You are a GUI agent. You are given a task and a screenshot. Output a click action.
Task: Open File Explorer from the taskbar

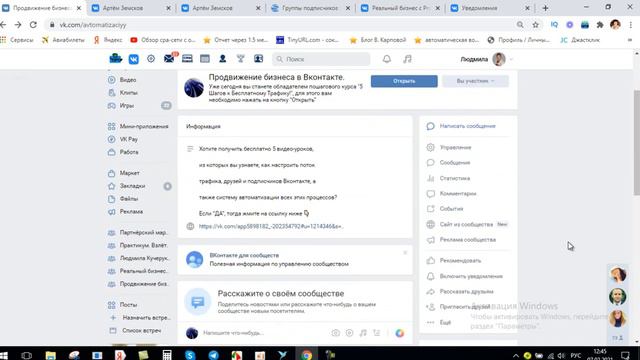[51, 355]
